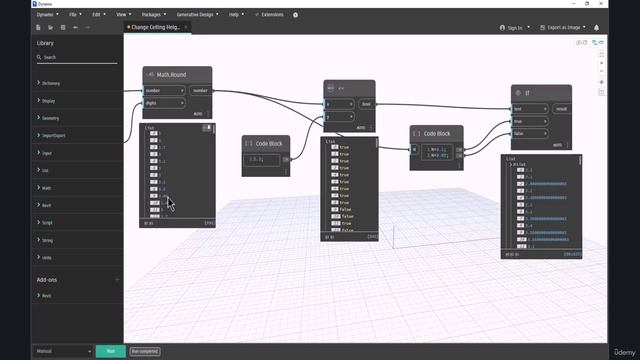The width and height of the screenshot is (640, 360).
Task: Click the plus icon beside Add-ons
Action: tap(117, 280)
